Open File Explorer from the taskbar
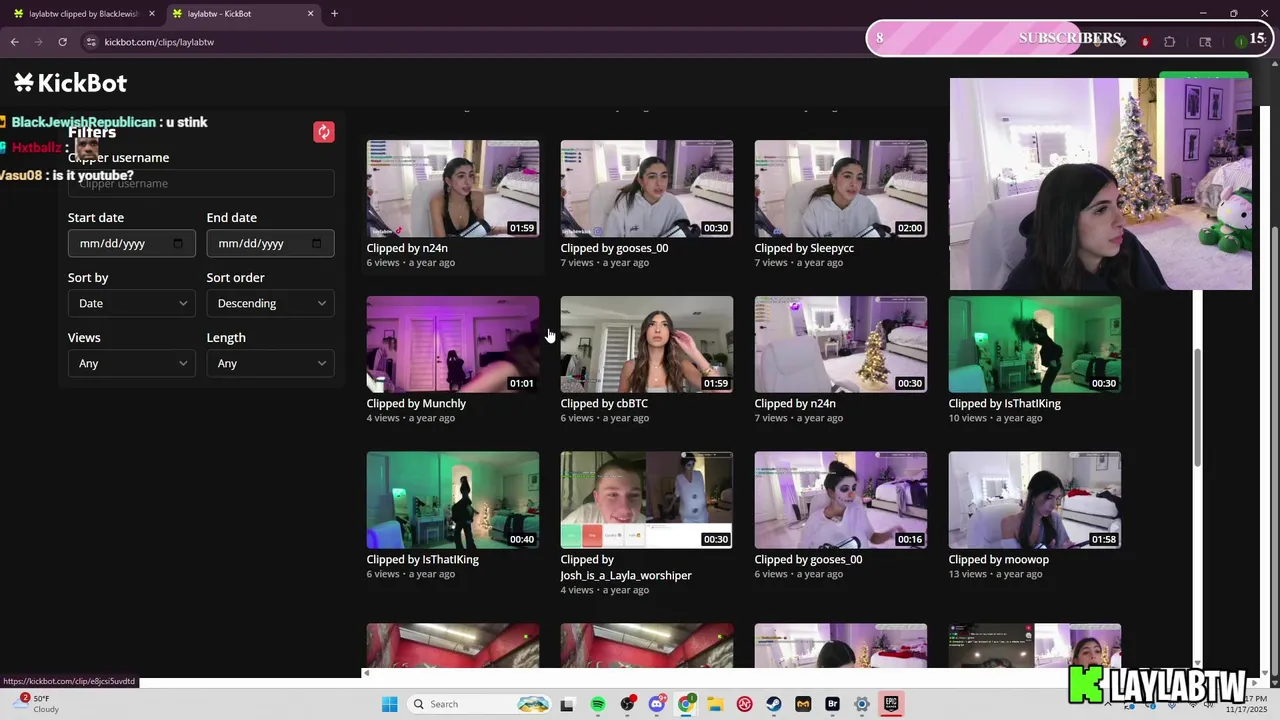This screenshot has width=1280, height=720. click(x=715, y=704)
